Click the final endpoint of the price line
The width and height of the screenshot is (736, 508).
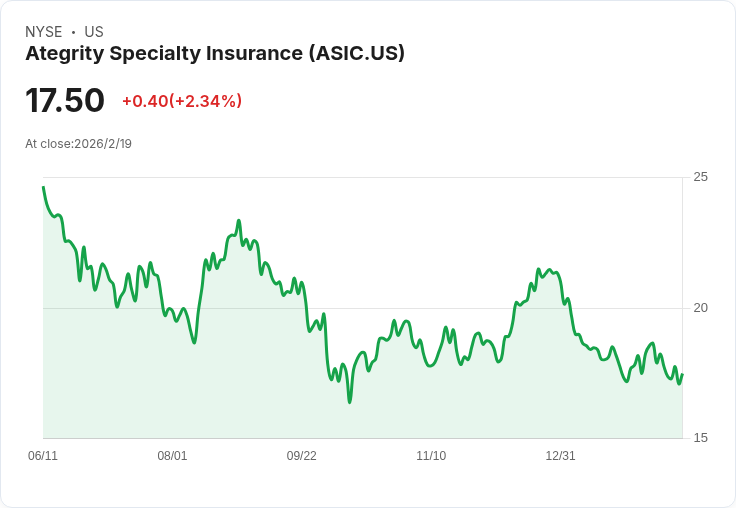coord(682,375)
